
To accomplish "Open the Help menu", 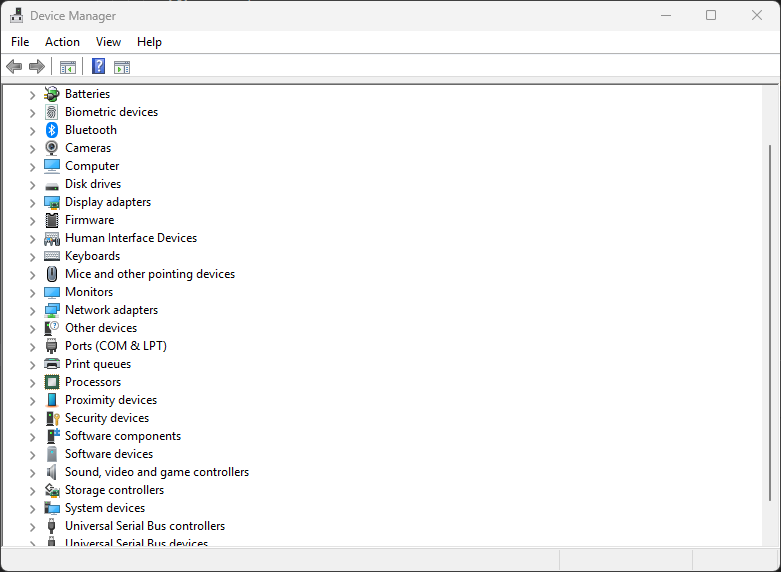I will point(149,42).
